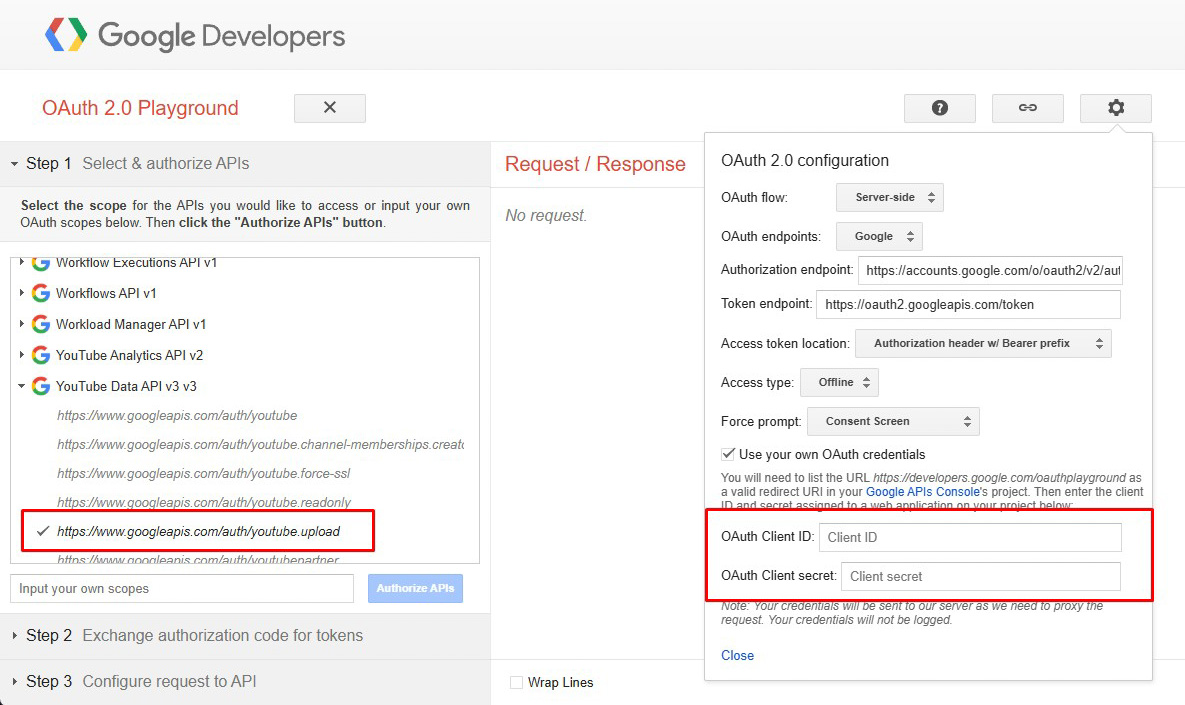
Task: Open the OAuth flow Server-side dropdown
Action: click(x=890, y=197)
